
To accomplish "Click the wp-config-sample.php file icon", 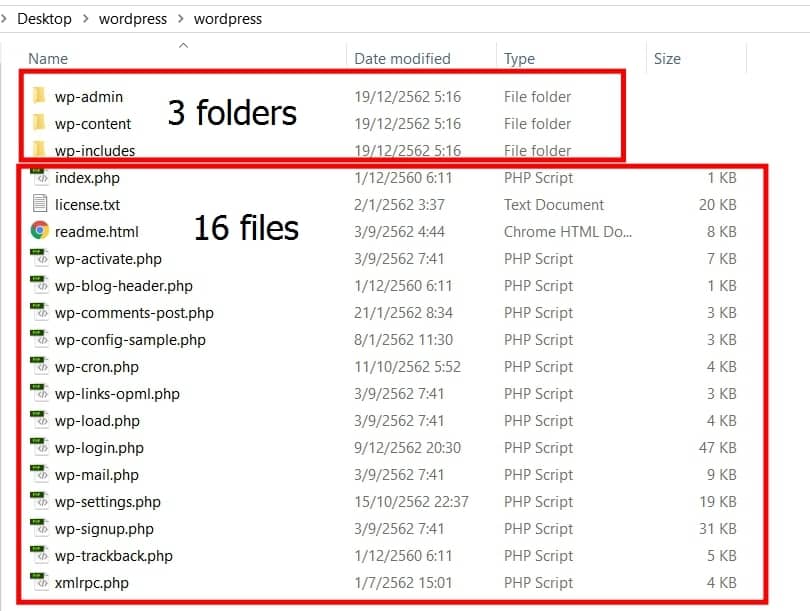I will pos(39,338).
